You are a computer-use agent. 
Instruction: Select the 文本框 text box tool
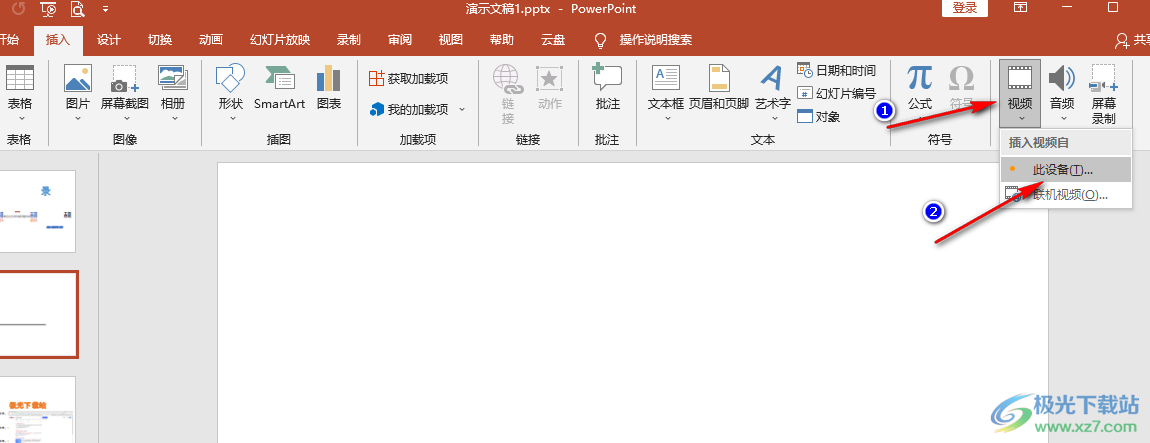pos(666,80)
